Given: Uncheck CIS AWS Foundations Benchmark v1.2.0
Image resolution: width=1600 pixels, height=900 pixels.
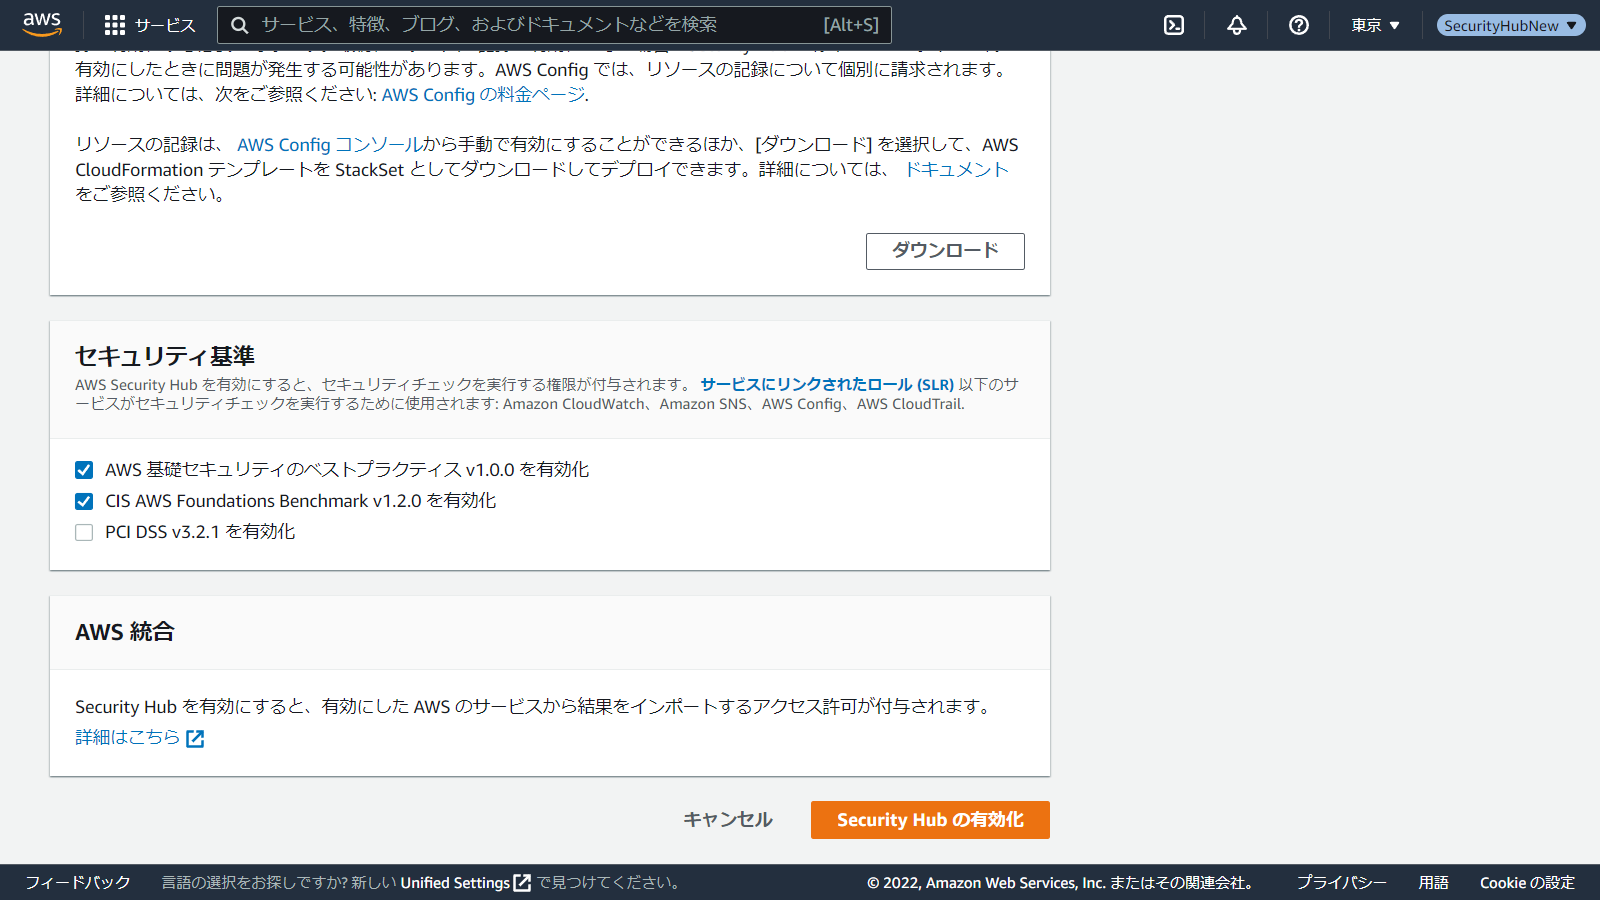Looking at the screenshot, I should tap(84, 501).
